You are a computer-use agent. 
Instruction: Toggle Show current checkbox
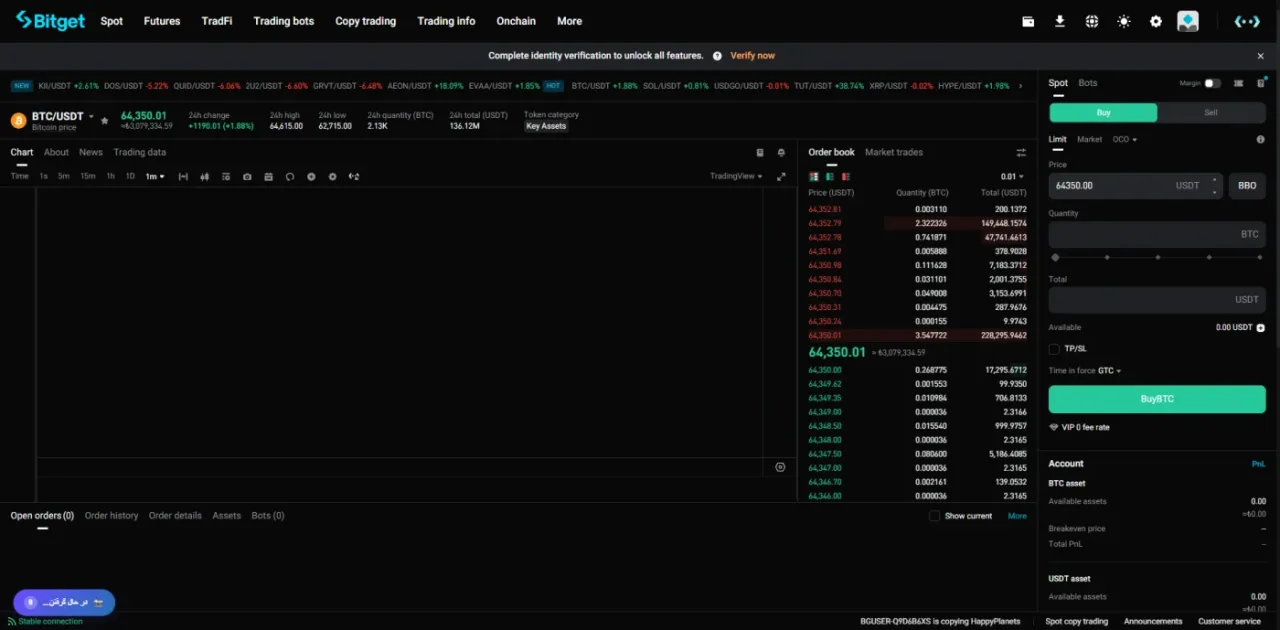pos(934,516)
